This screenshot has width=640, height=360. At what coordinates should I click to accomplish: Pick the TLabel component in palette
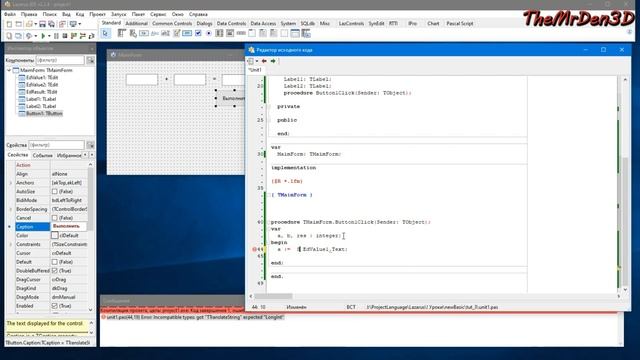pos(155,33)
